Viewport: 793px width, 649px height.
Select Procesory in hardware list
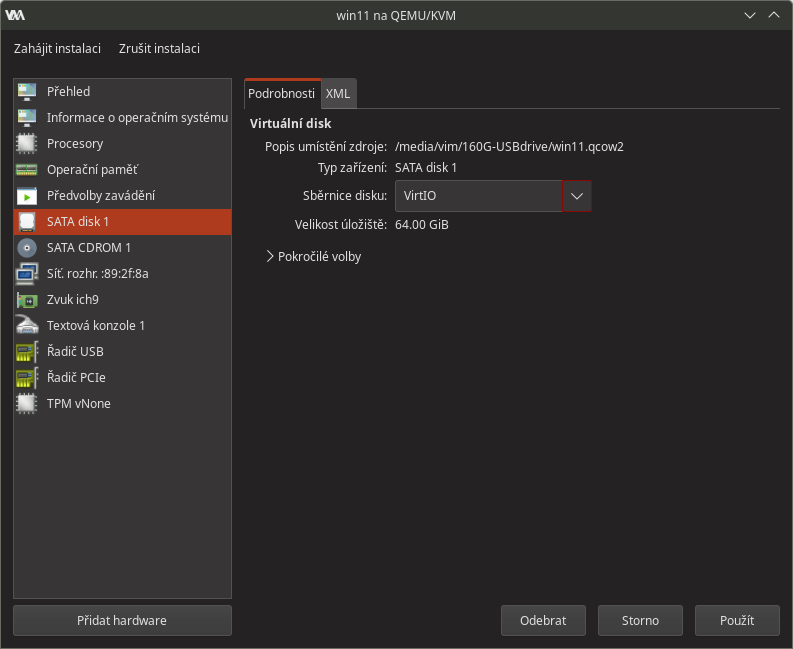point(122,144)
